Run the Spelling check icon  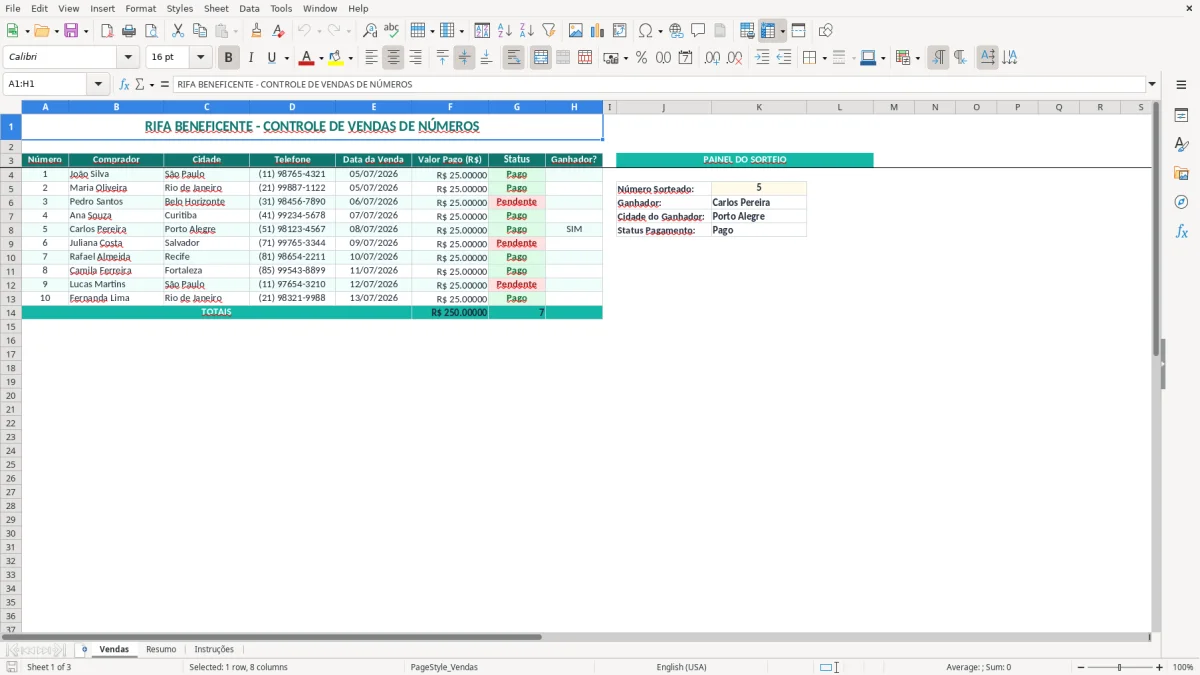point(391,31)
